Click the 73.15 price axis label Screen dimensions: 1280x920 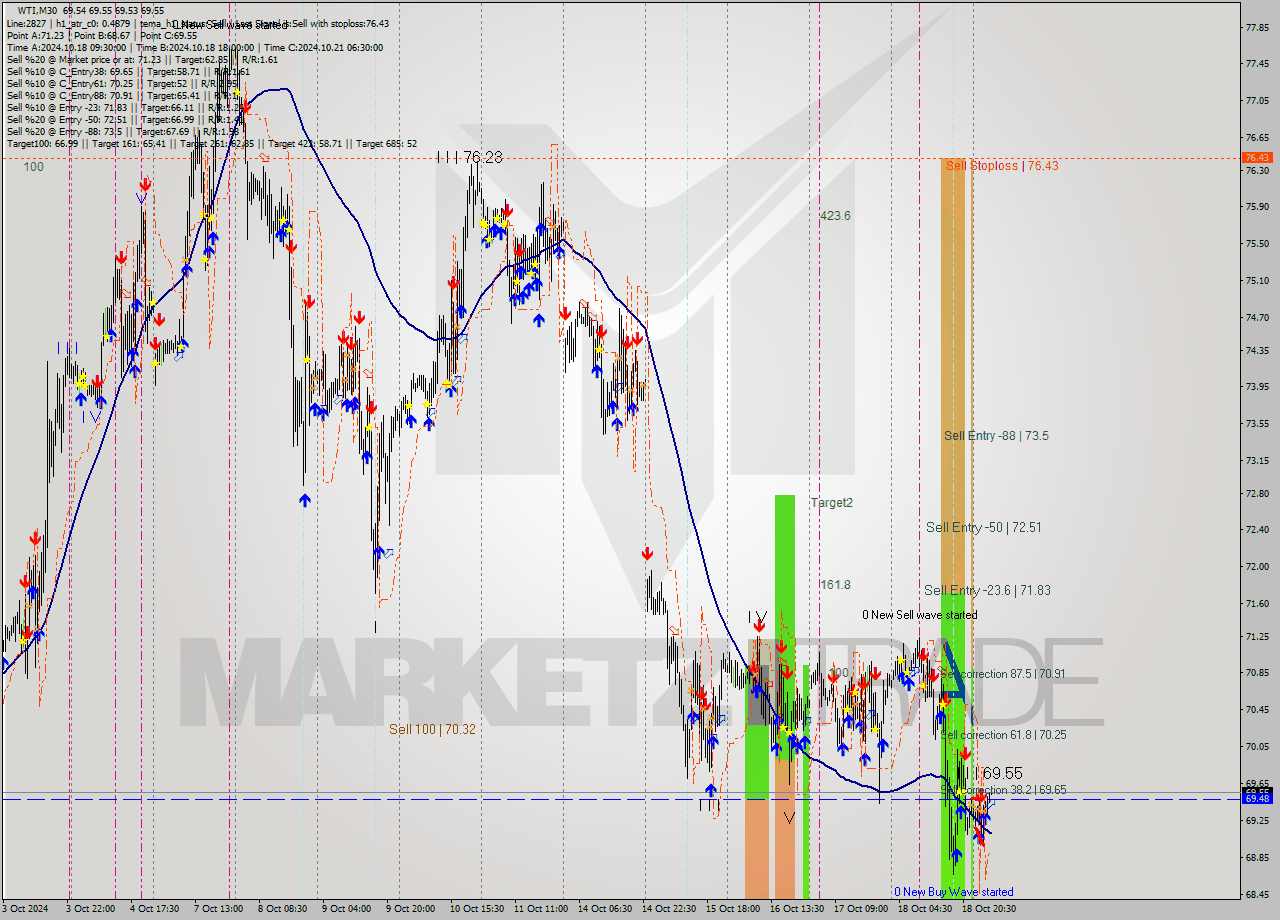tap(1257, 461)
